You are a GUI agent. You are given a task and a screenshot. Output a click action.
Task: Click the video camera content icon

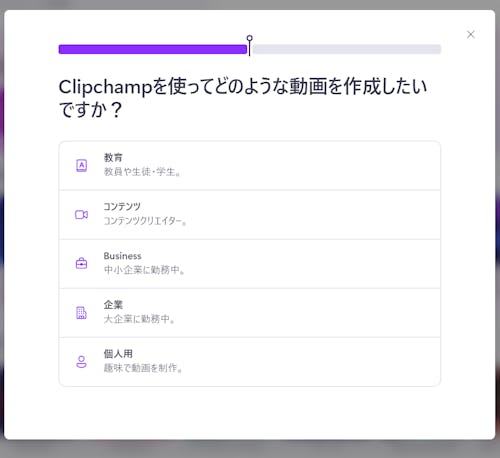point(82,215)
